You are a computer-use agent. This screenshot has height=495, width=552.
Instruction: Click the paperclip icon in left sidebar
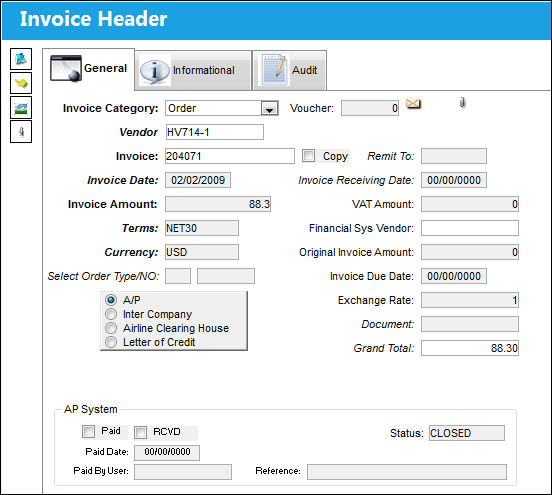[21, 132]
